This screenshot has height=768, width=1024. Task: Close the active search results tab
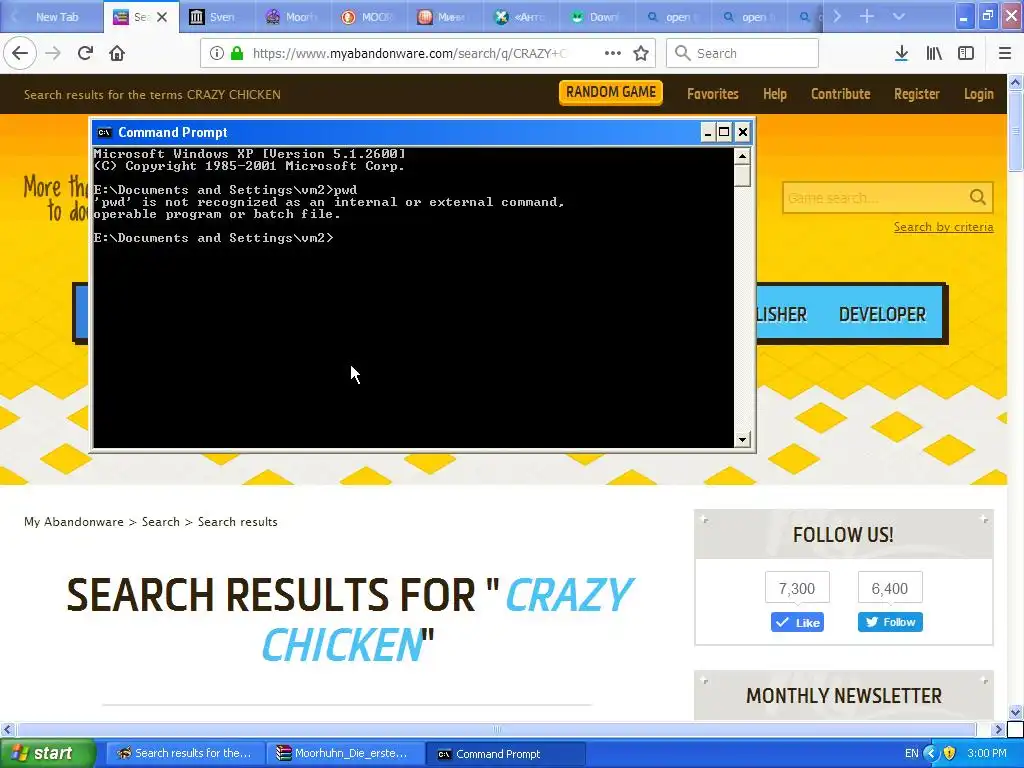162,17
